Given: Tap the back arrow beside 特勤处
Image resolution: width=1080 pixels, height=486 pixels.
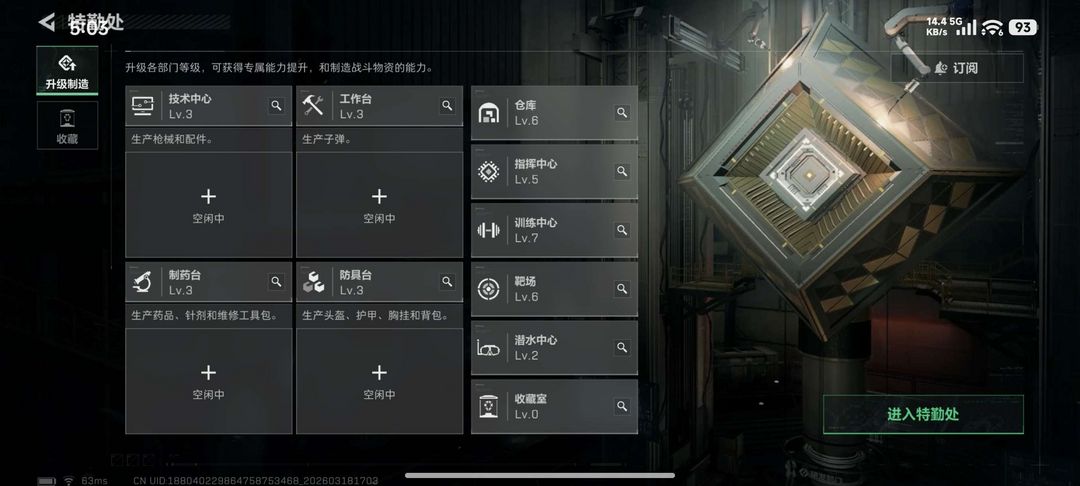Looking at the screenshot, I should (x=47, y=23).
